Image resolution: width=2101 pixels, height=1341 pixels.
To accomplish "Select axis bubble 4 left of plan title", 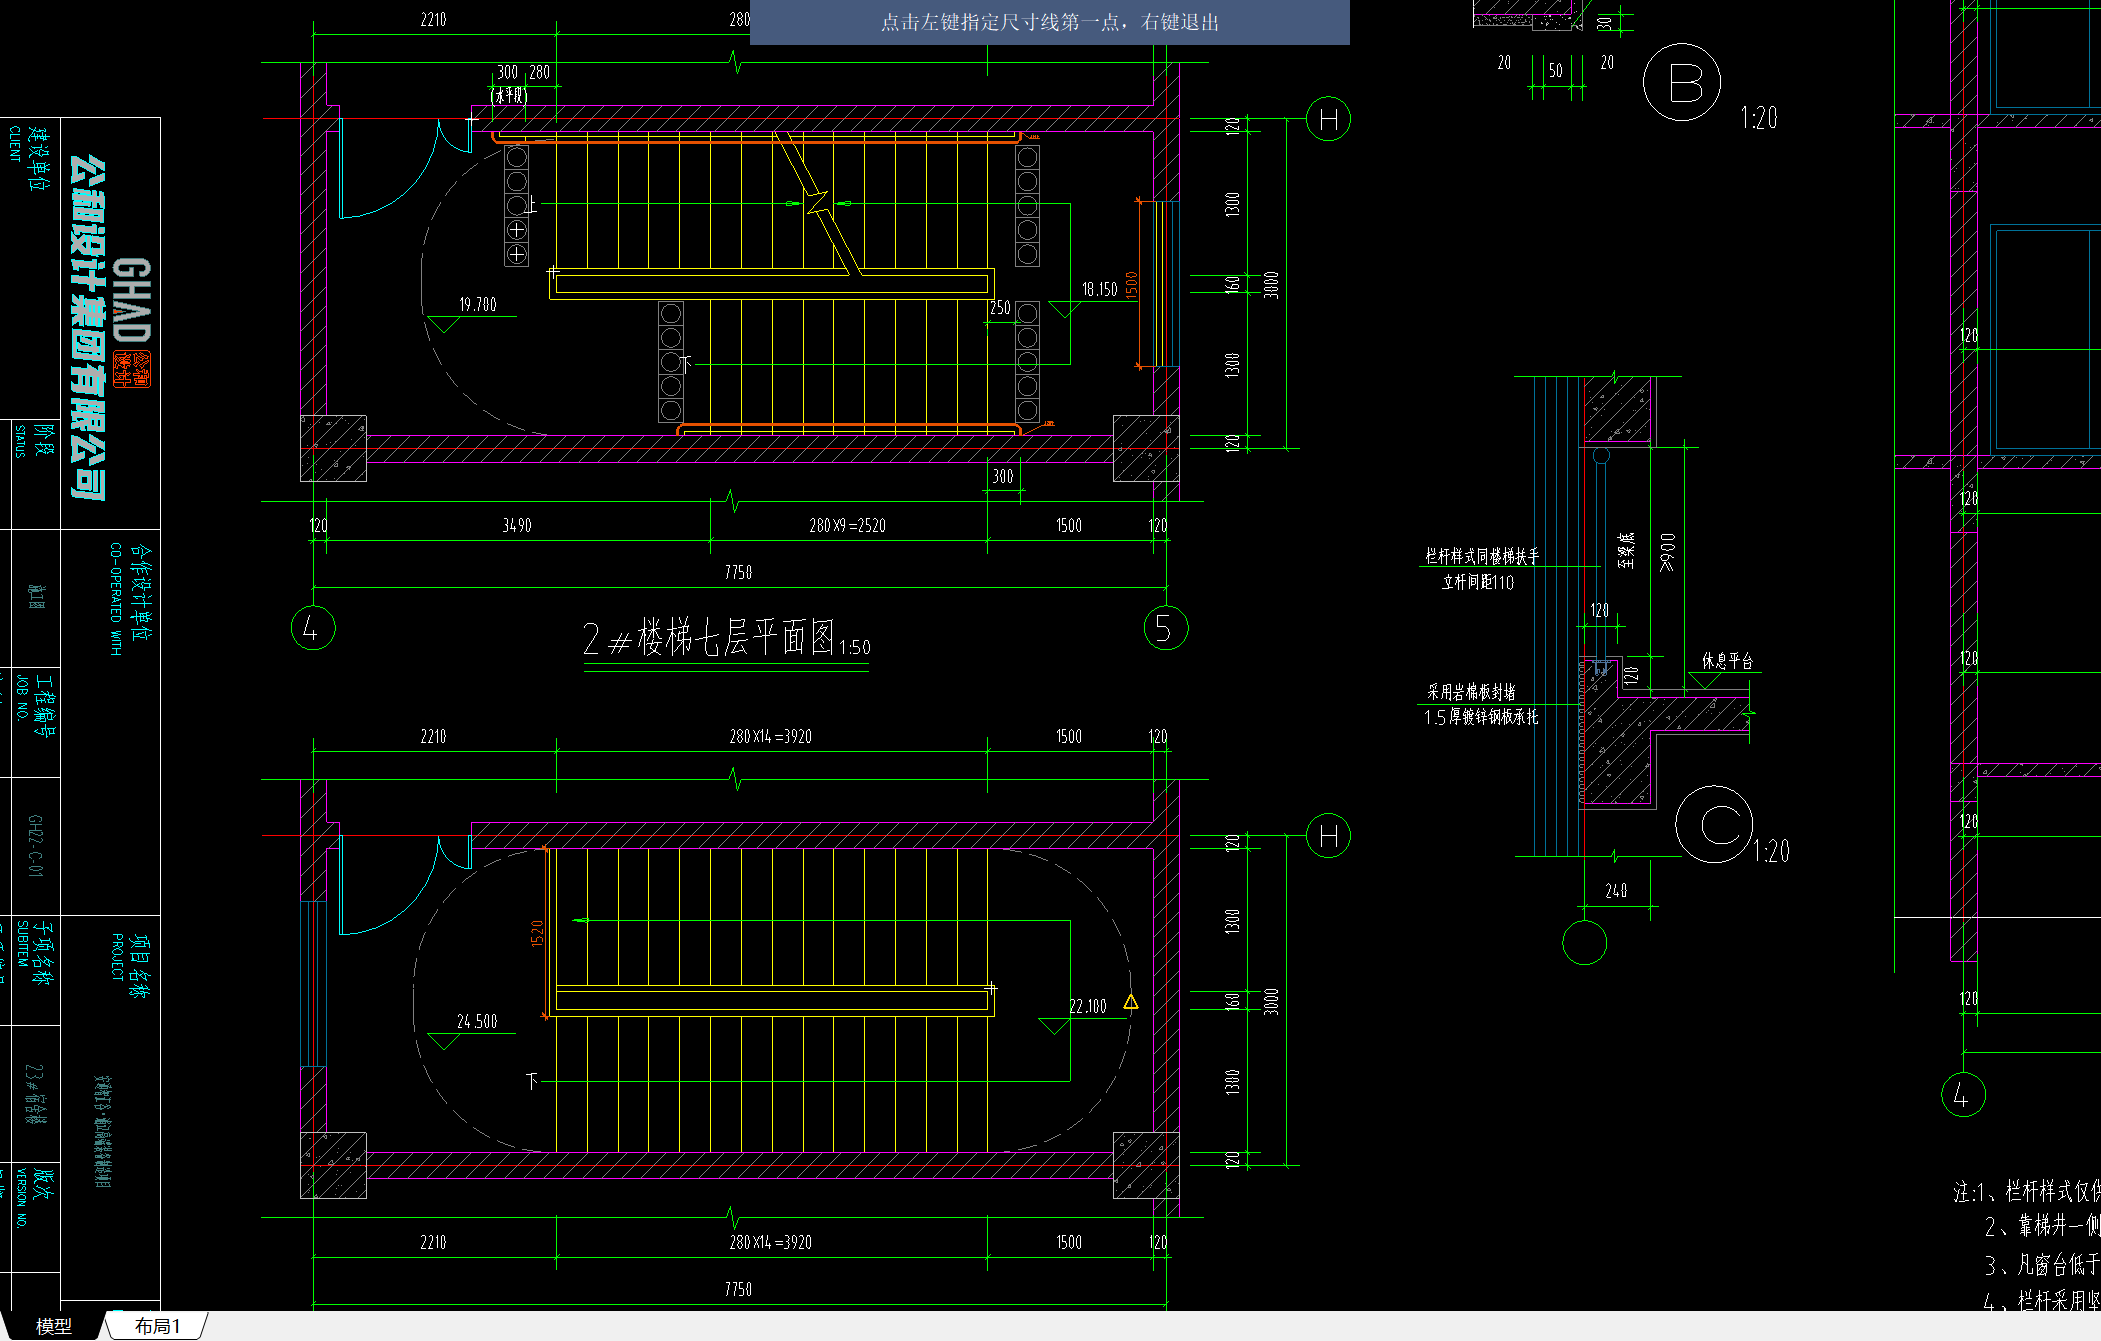I will coord(313,628).
